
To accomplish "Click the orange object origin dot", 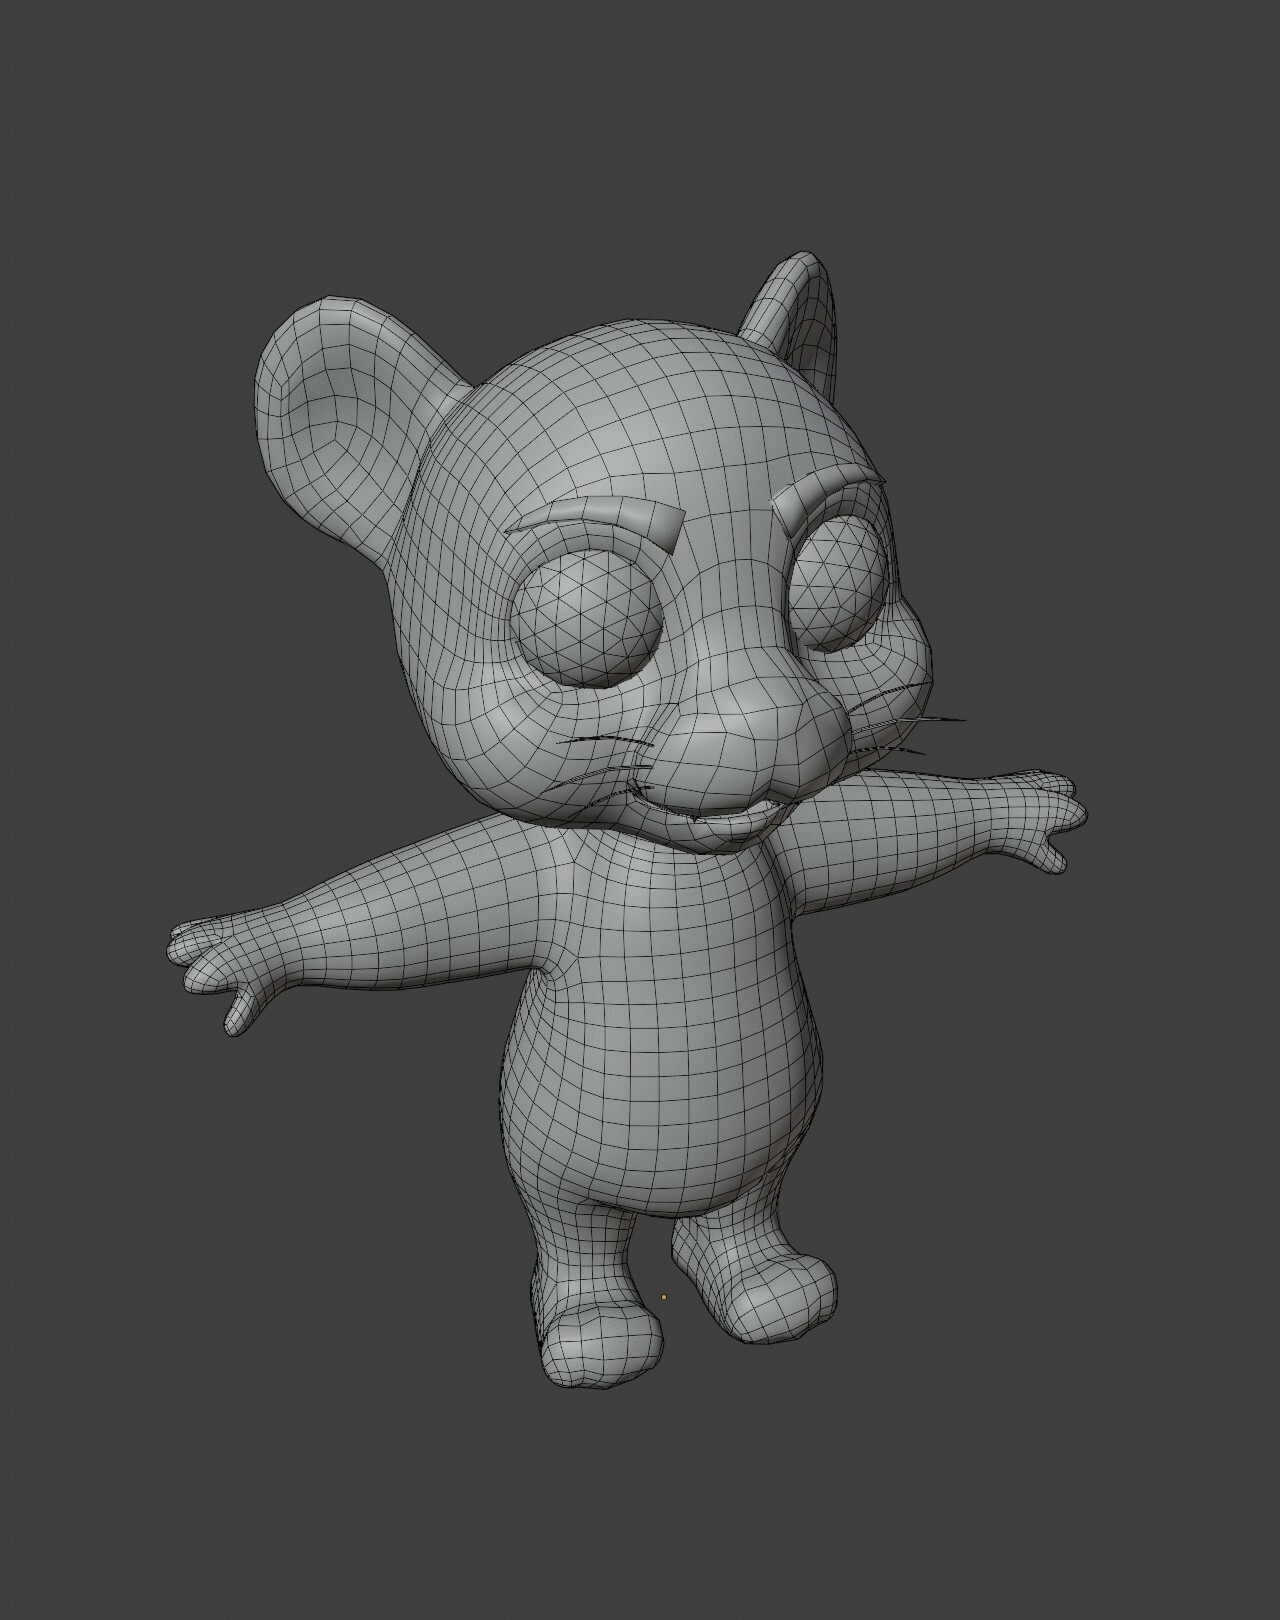I will [664, 1298].
